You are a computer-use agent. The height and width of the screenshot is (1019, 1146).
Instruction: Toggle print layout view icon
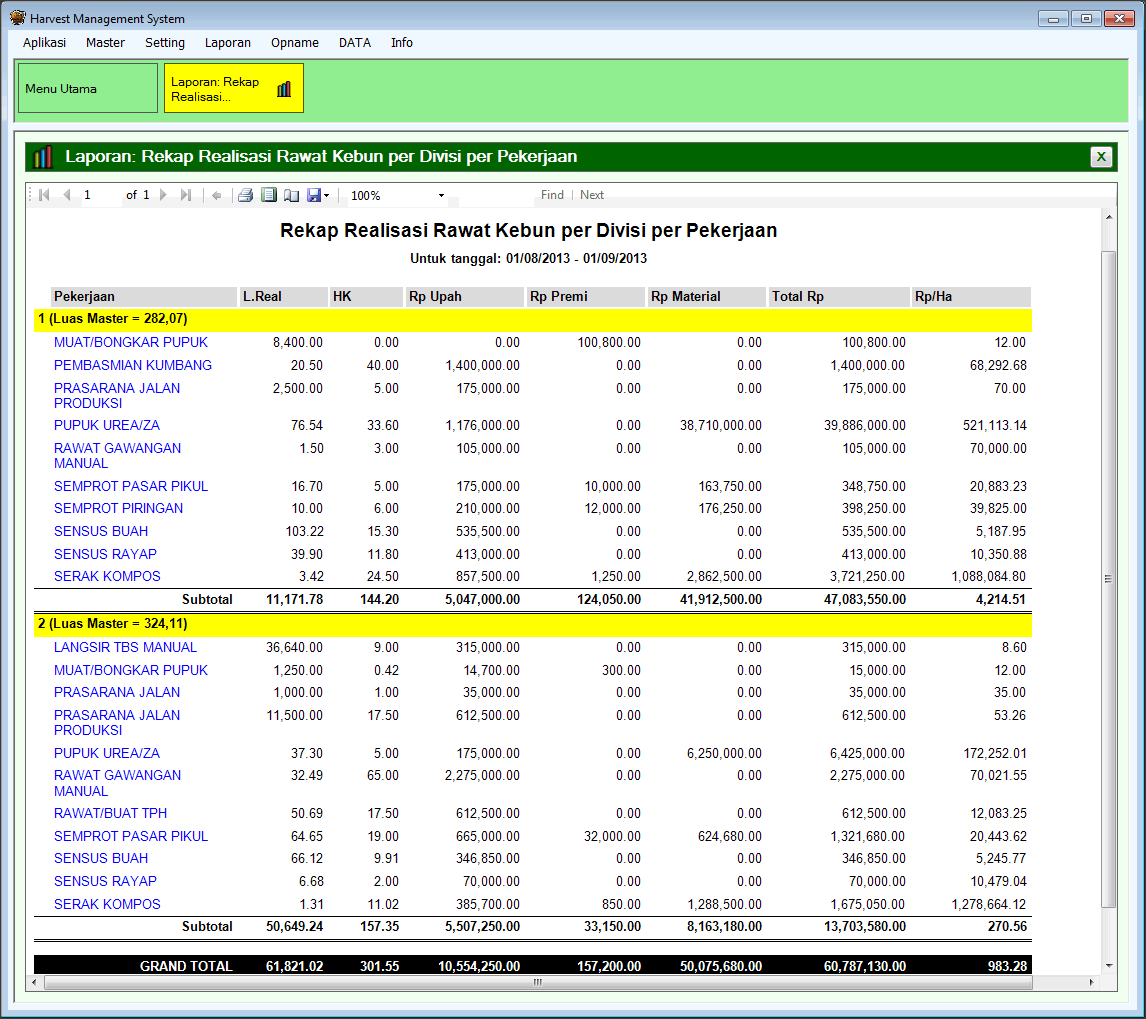tap(269, 195)
